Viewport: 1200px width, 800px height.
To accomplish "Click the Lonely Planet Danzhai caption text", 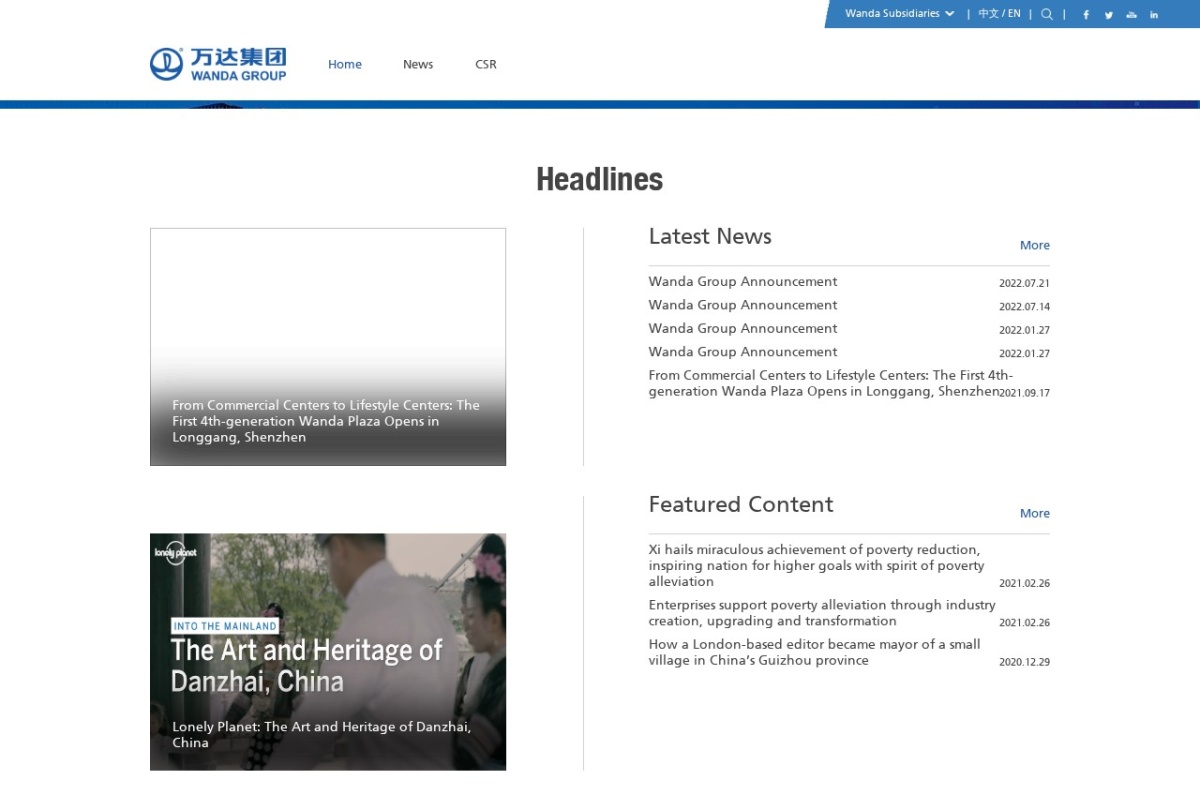I will click(x=321, y=734).
